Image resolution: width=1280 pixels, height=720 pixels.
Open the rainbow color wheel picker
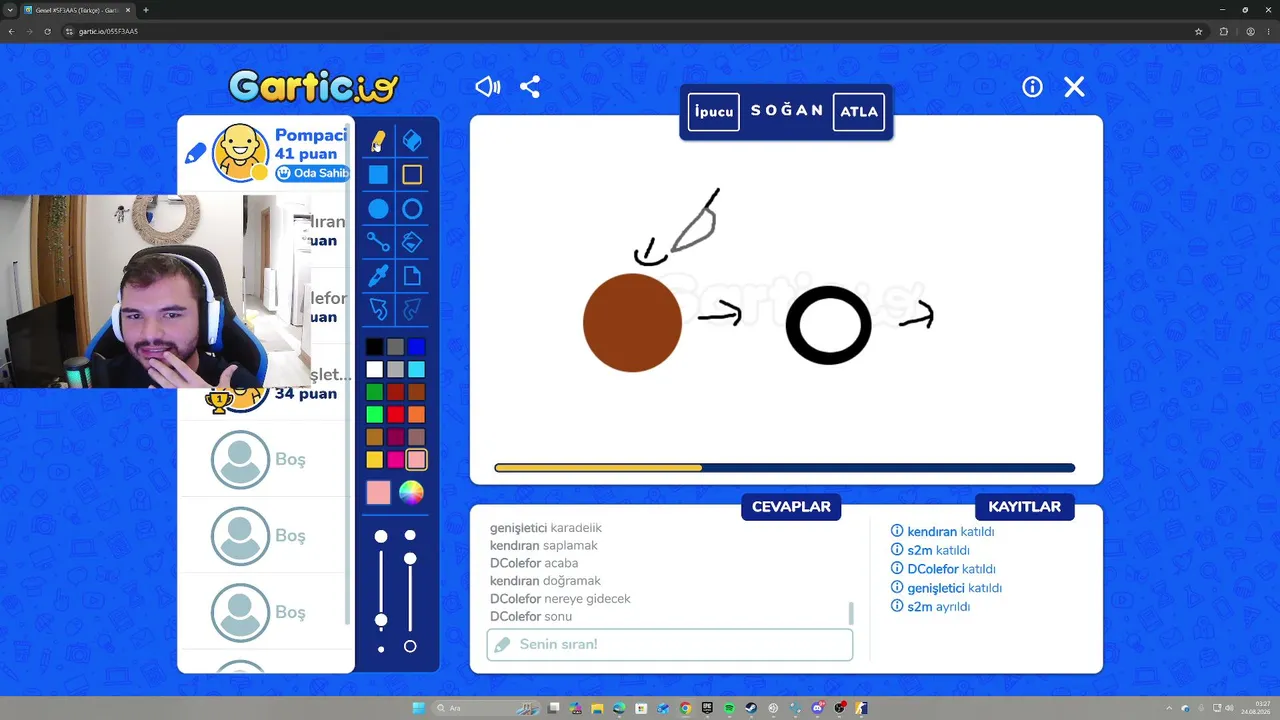coord(411,492)
